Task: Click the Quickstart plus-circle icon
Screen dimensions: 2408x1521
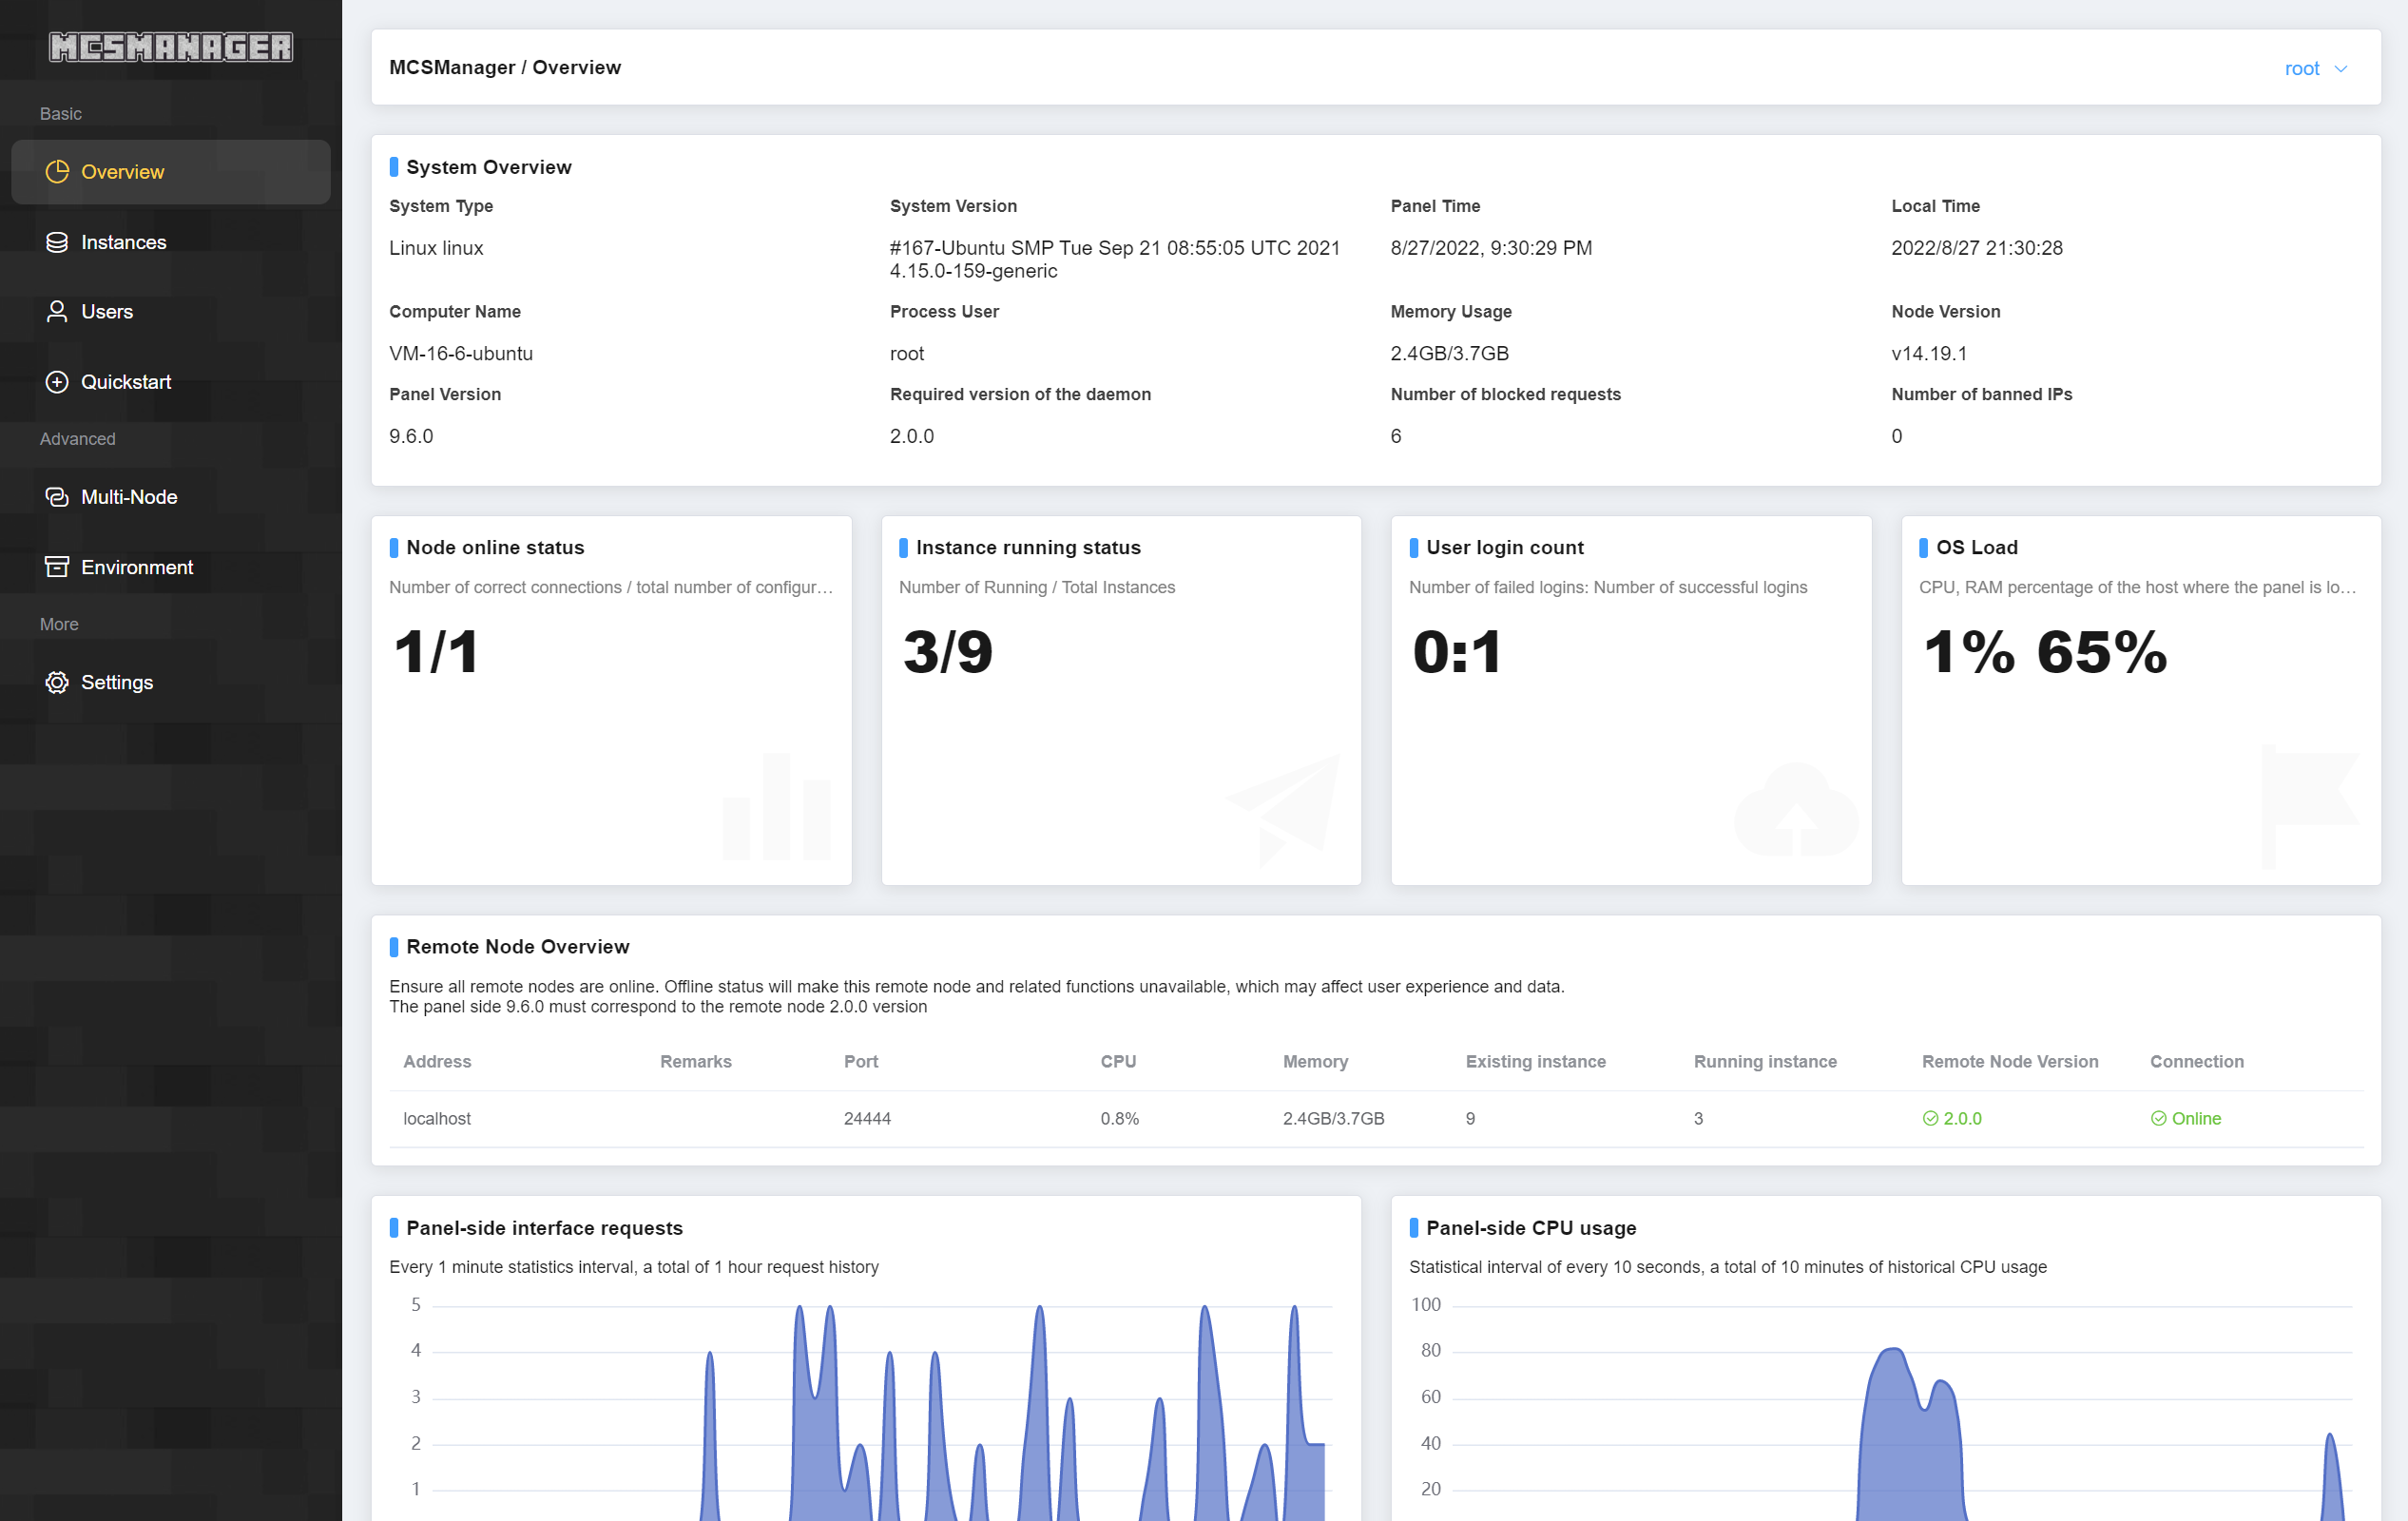Action: 57,382
